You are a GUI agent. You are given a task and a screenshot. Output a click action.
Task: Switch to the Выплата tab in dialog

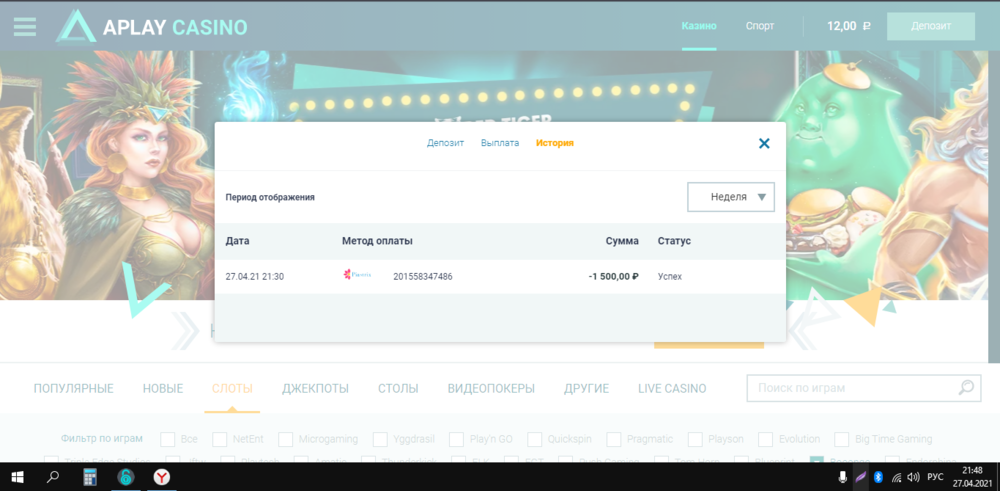pyautogui.click(x=500, y=143)
